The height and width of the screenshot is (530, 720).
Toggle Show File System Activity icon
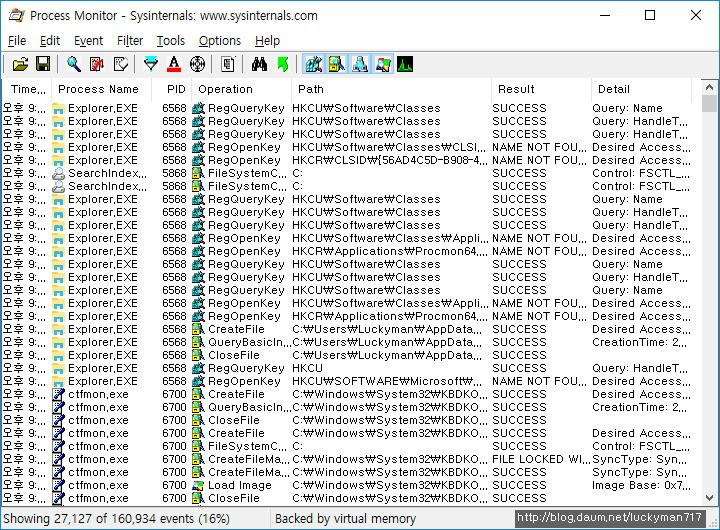click(337, 64)
